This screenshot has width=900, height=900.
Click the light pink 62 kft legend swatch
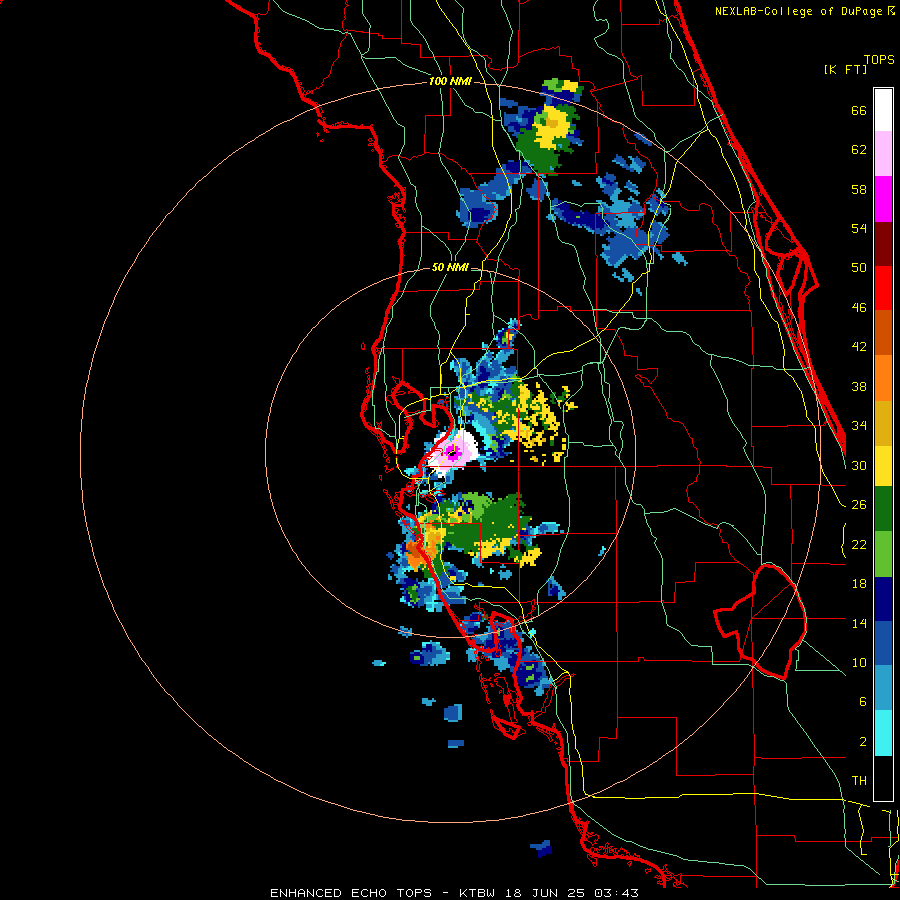883,153
